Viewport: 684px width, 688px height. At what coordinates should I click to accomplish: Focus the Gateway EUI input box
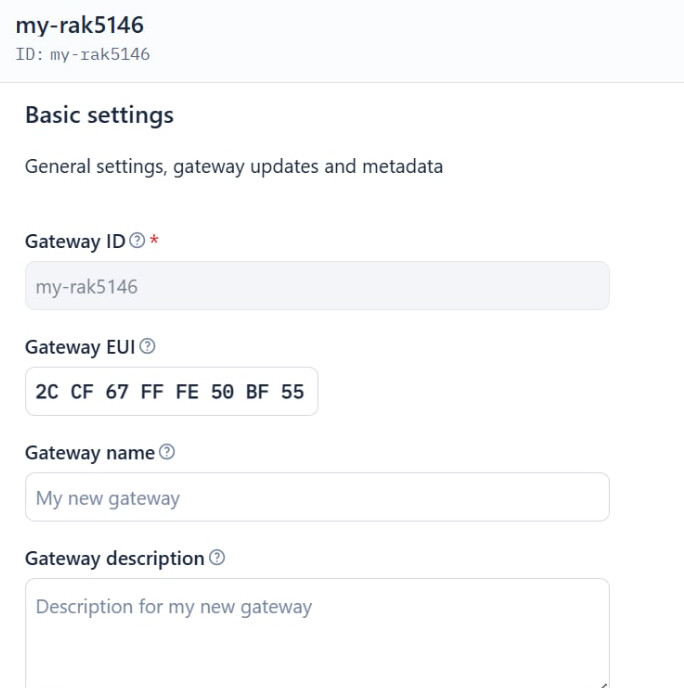[x=172, y=391]
